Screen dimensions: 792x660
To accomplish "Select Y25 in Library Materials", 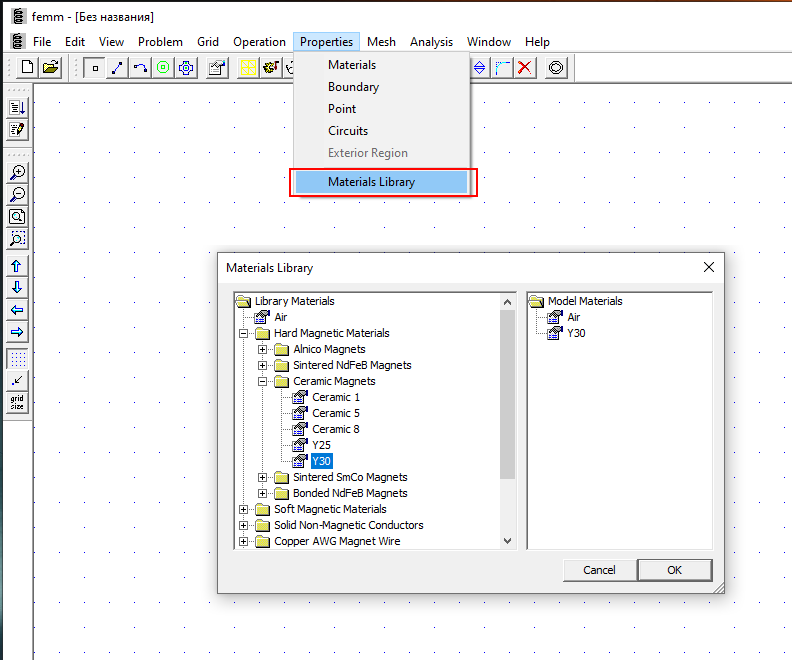I will pyautogui.click(x=321, y=445).
